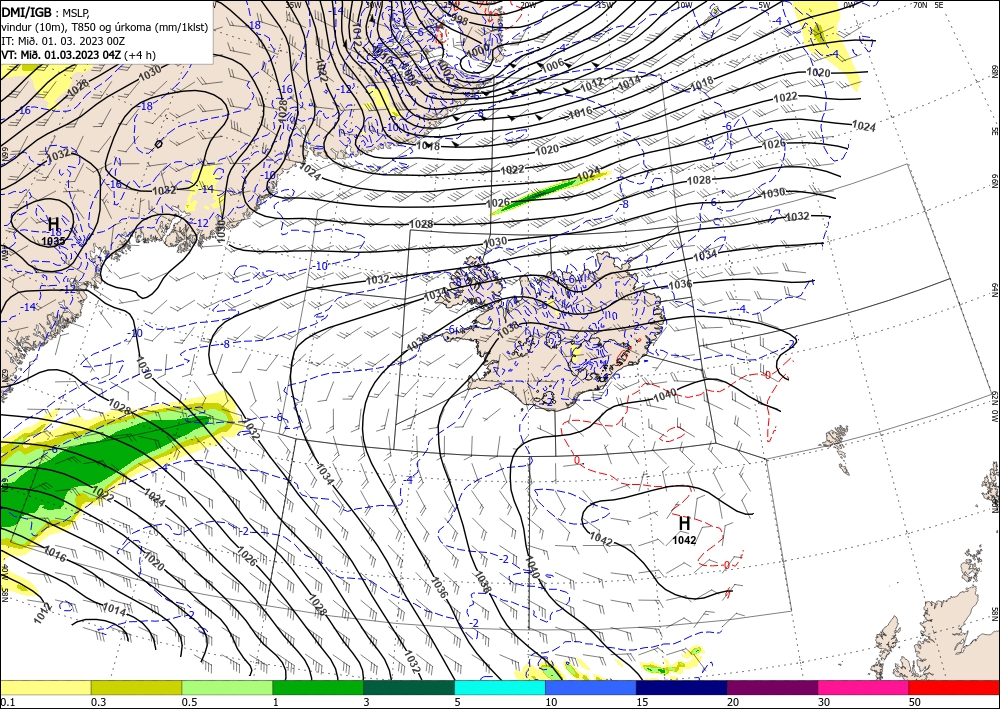Select the olive 0.3 mm legend swatch
Screen dimensions: 1000x709
pyautogui.click(x=136, y=687)
